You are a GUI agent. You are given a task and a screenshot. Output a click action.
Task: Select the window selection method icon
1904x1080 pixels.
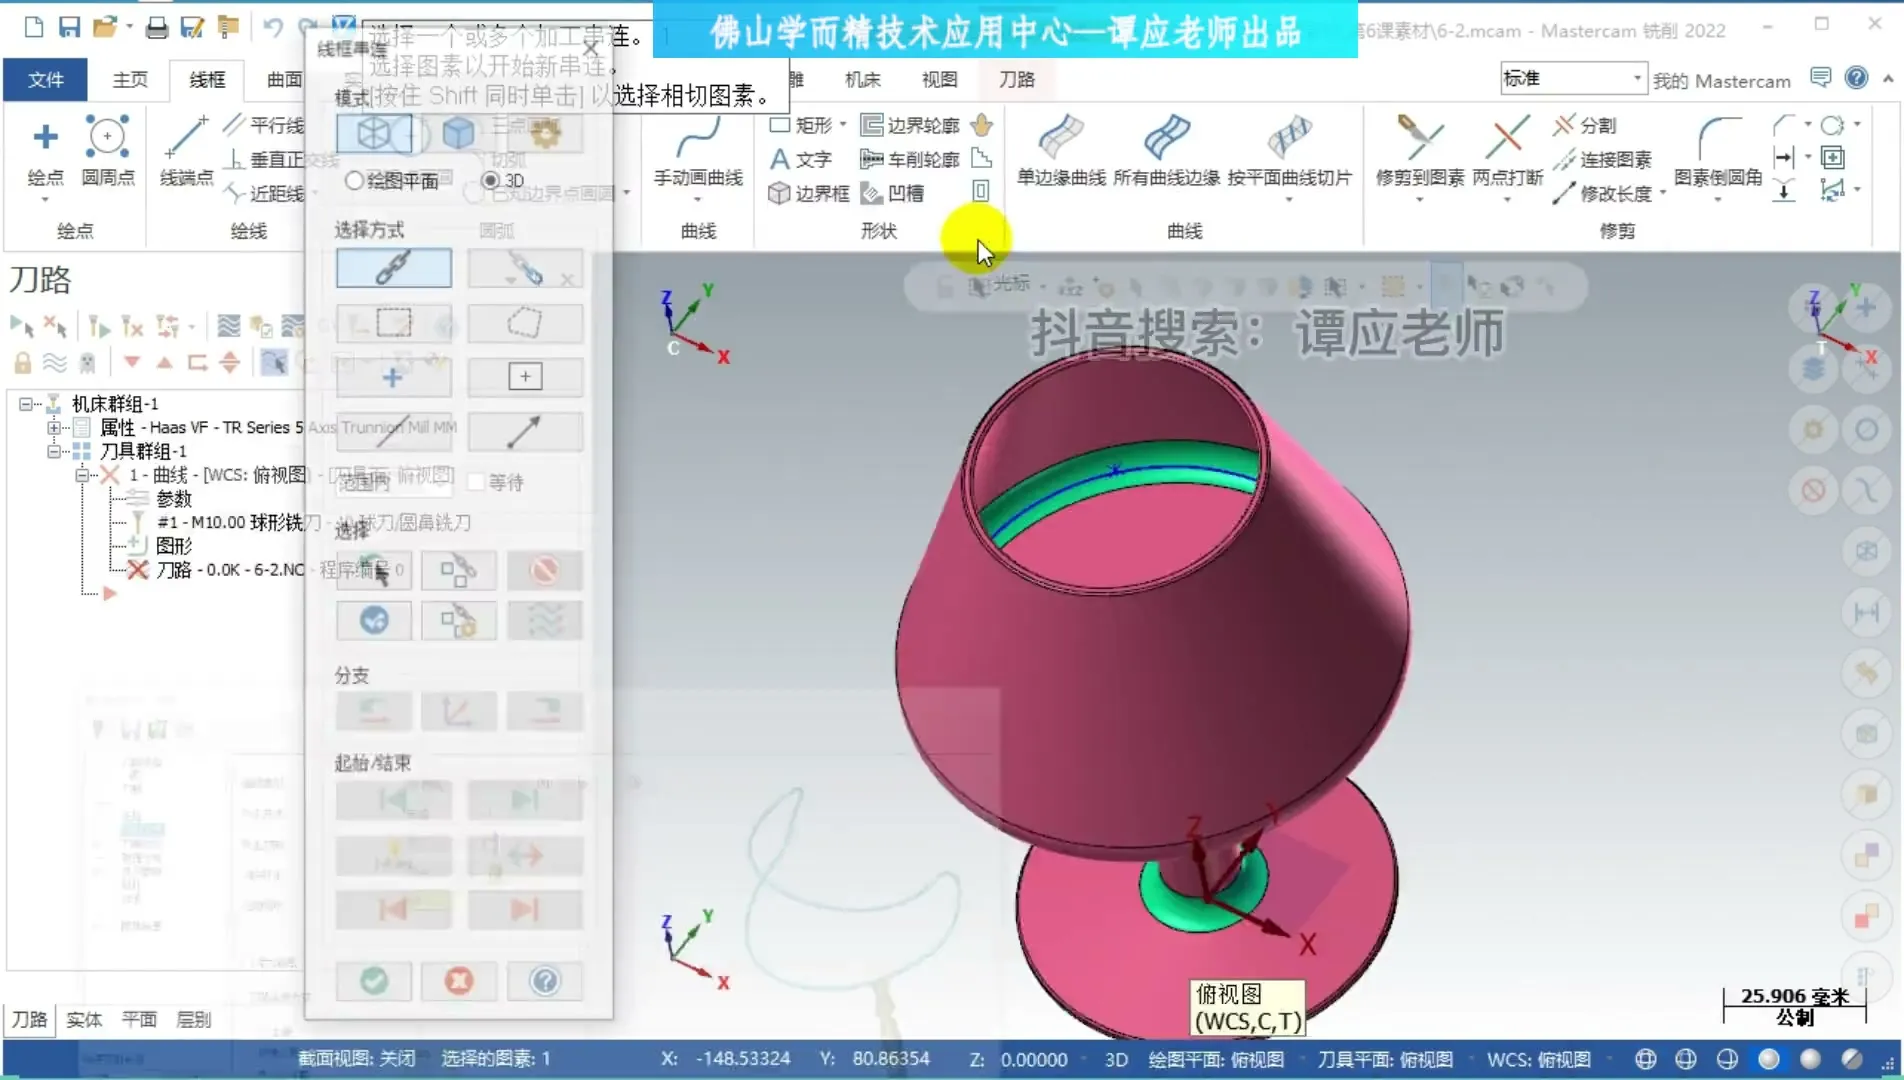click(x=393, y=322)
